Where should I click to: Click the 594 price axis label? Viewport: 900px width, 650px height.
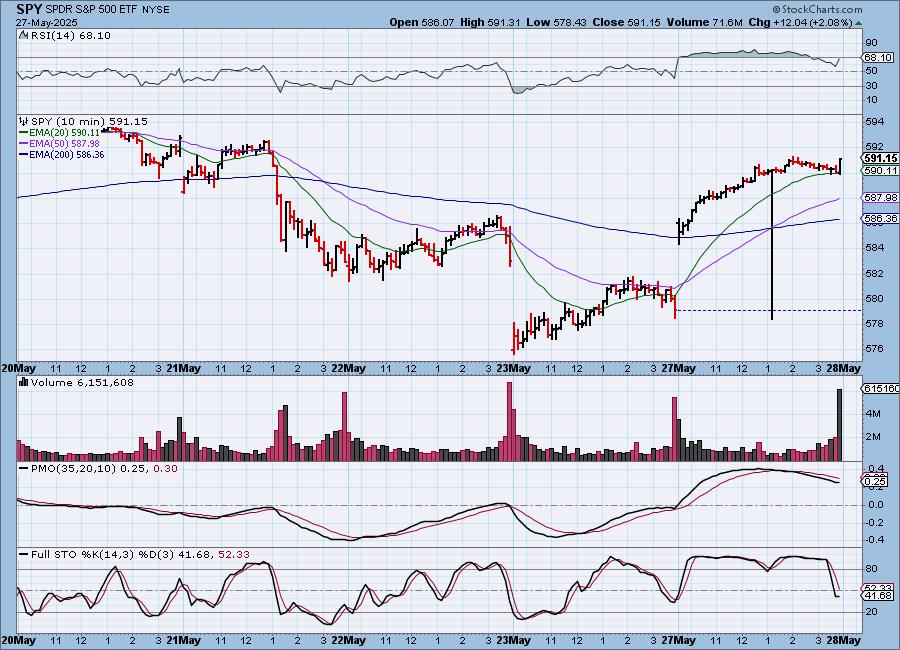tap(874, 122)
